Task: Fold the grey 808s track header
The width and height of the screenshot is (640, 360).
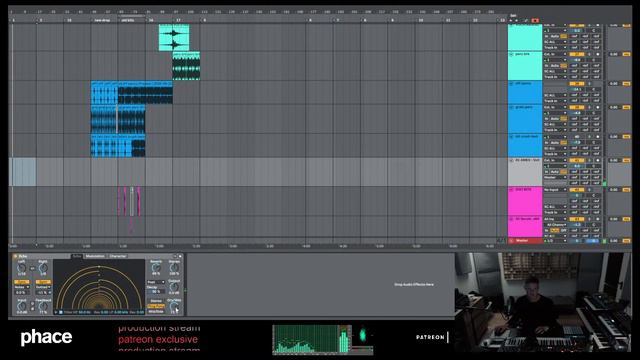Action: pyautogui.click(x=511, y=160)
